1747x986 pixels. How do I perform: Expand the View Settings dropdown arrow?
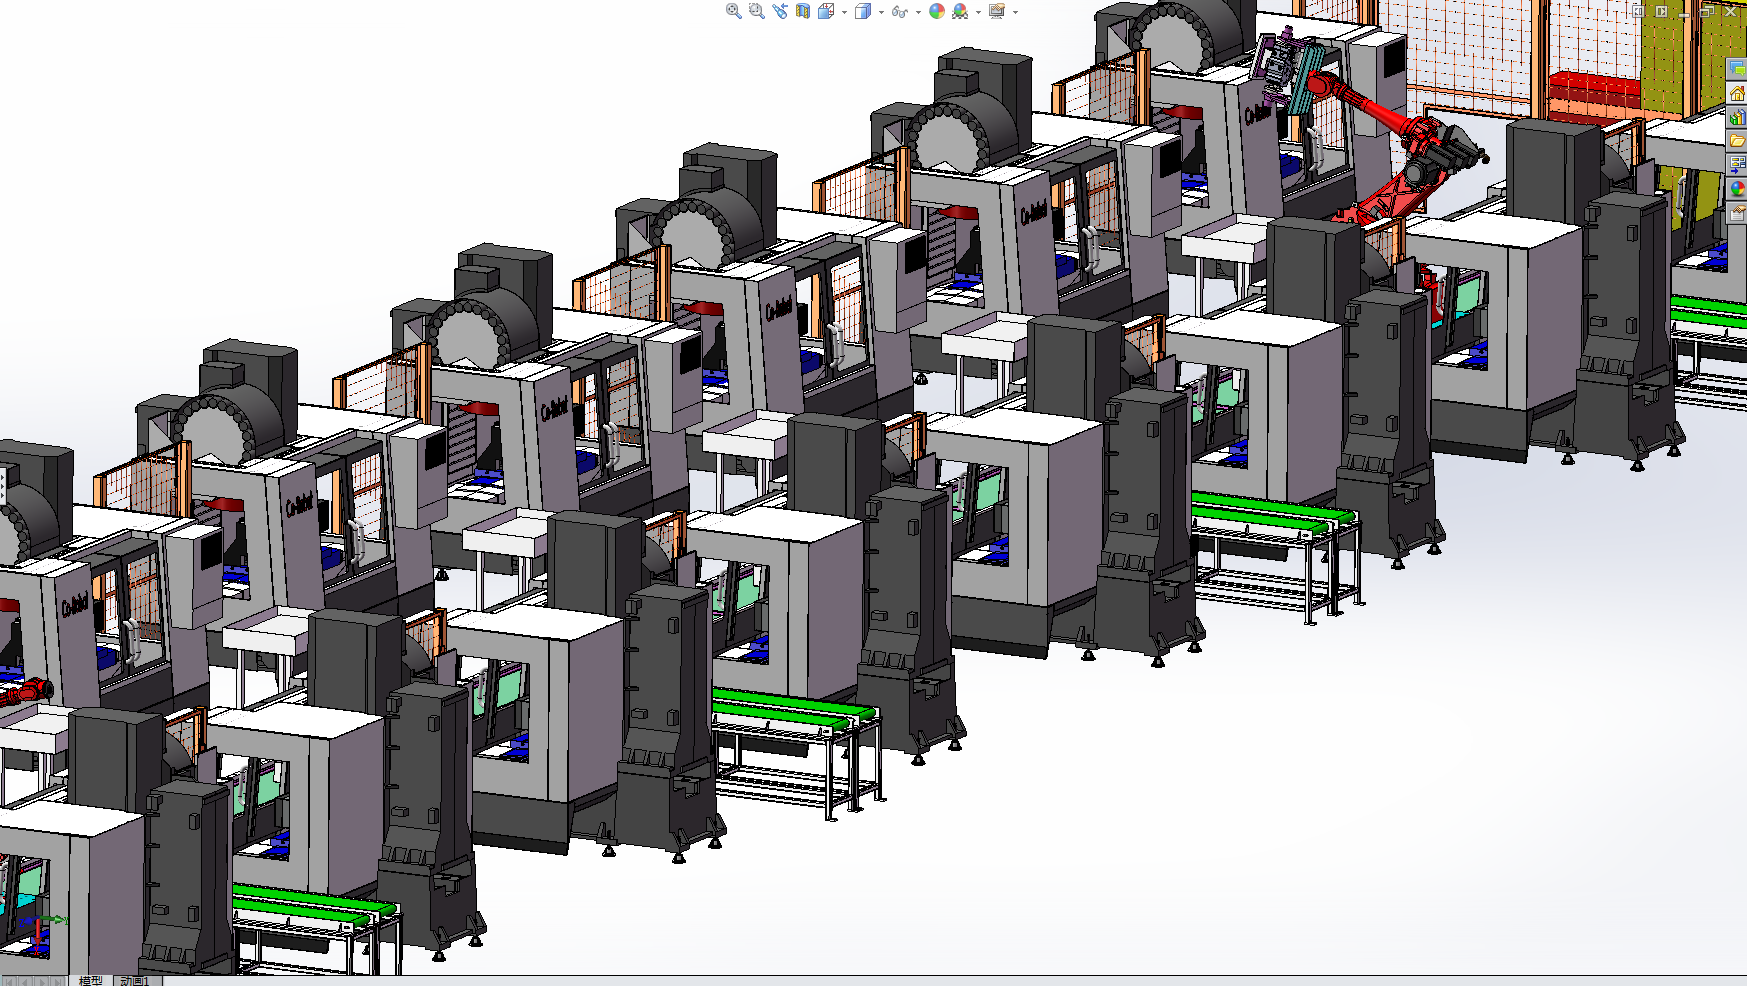1015,12
